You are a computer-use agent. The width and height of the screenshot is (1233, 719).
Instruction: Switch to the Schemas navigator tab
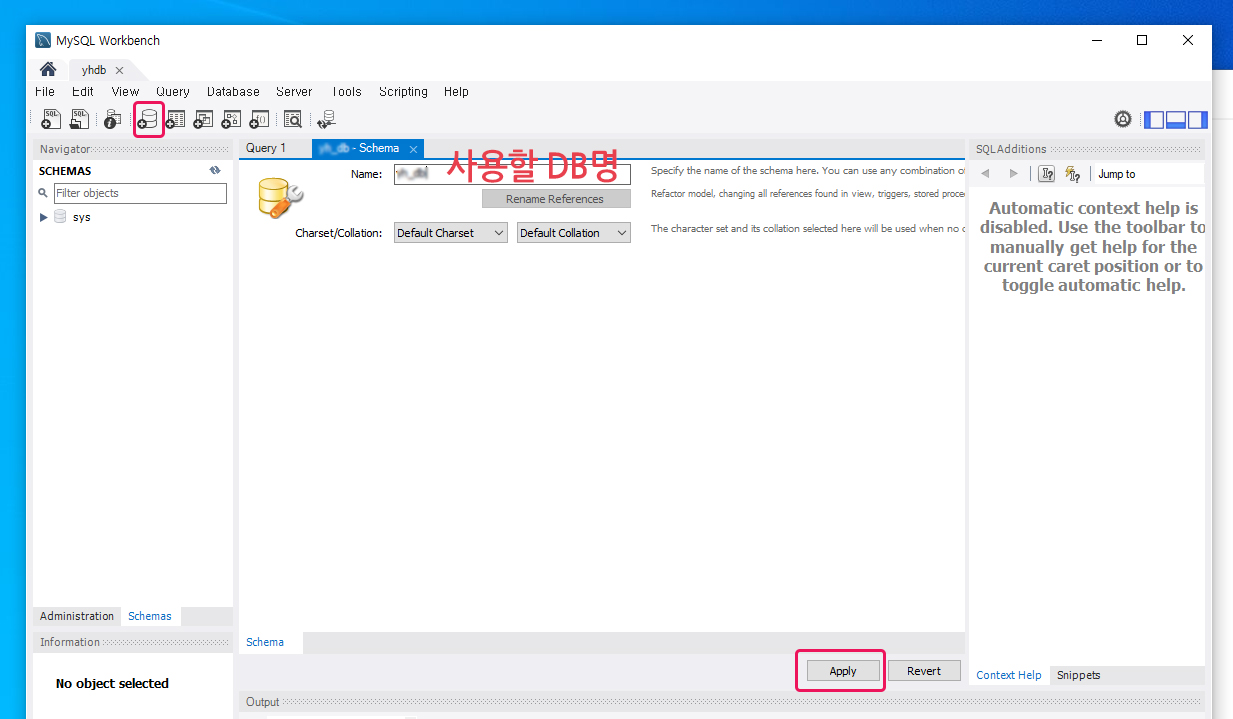(150, 616)
